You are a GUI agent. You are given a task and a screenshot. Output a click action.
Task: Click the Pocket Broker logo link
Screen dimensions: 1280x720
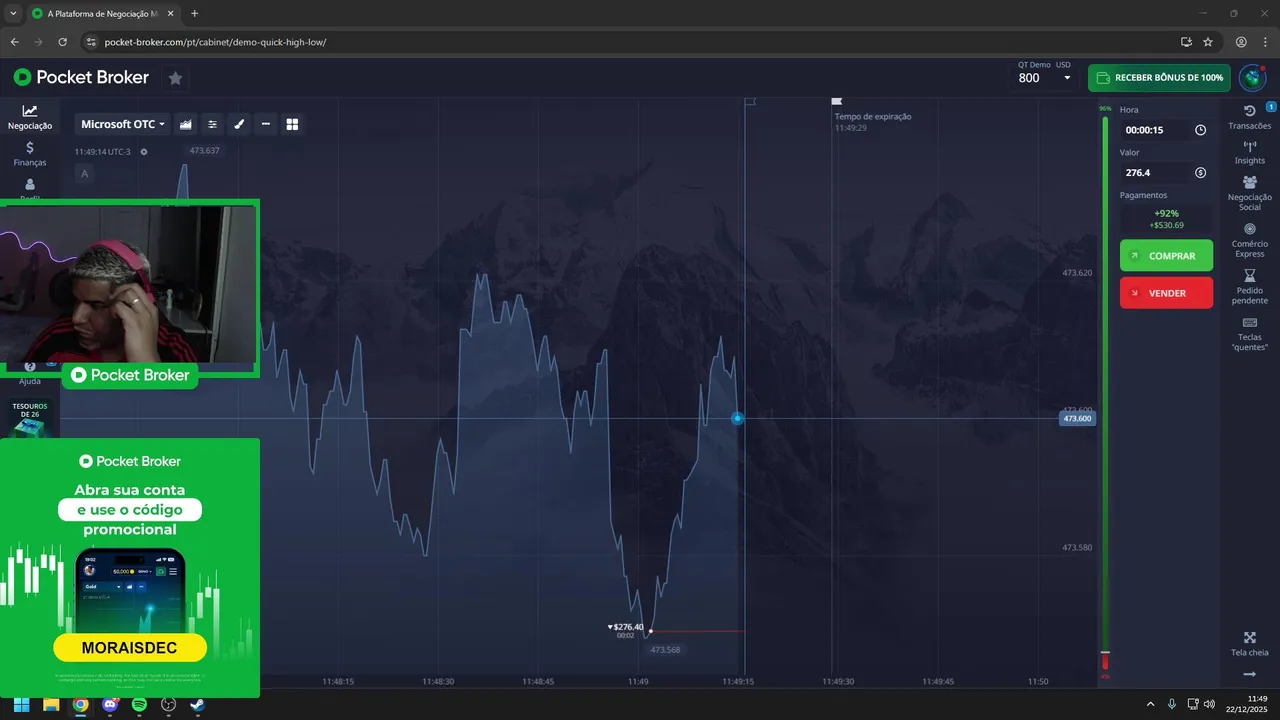81,78
